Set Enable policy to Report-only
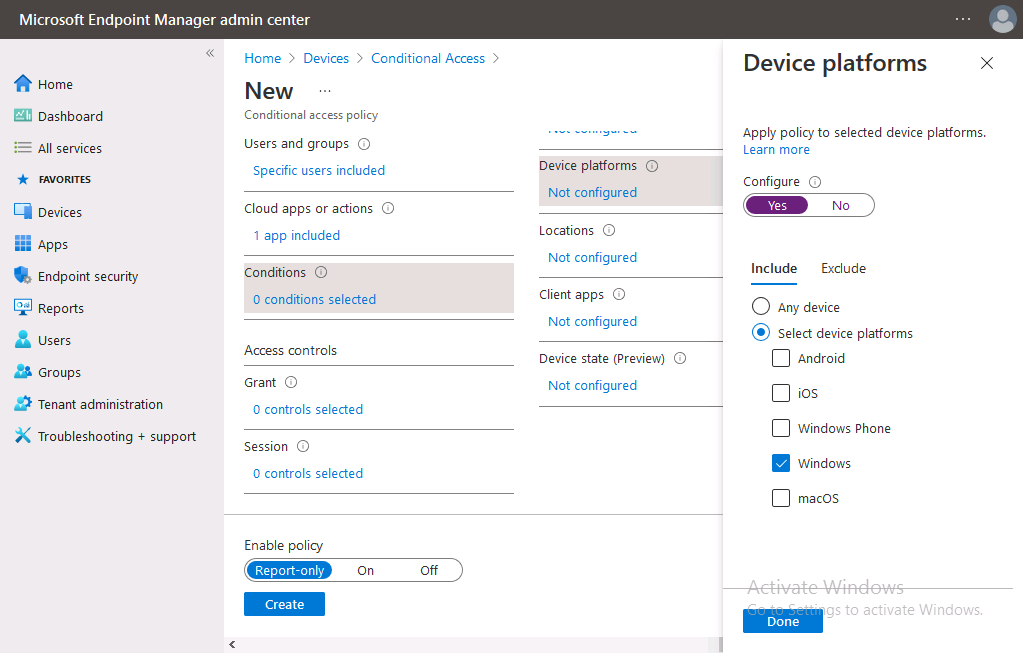 tap(290, 570)
